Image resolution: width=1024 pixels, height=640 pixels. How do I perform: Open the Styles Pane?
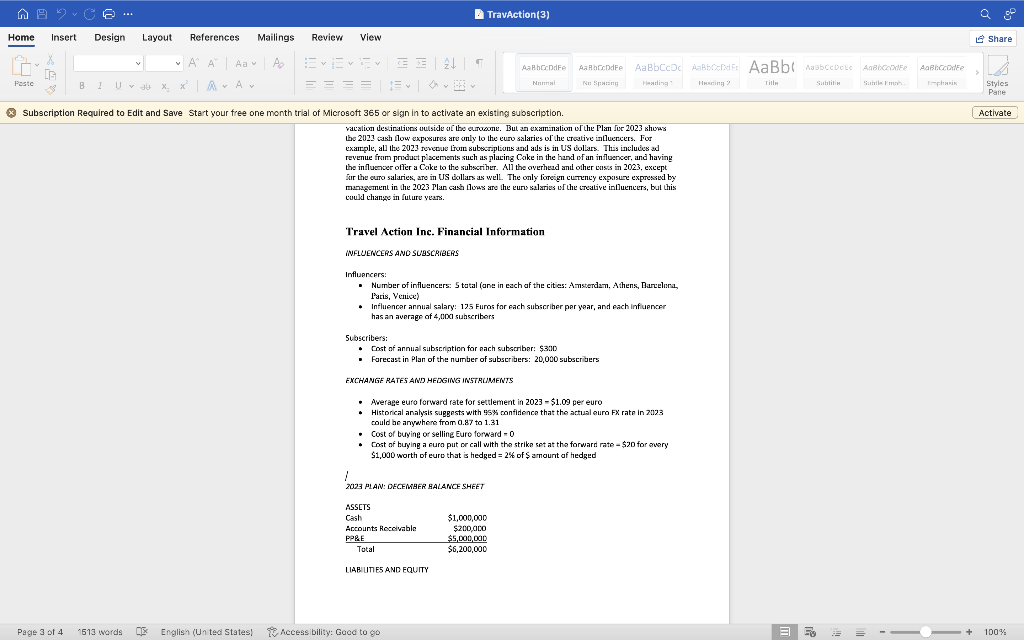point(997,74)
